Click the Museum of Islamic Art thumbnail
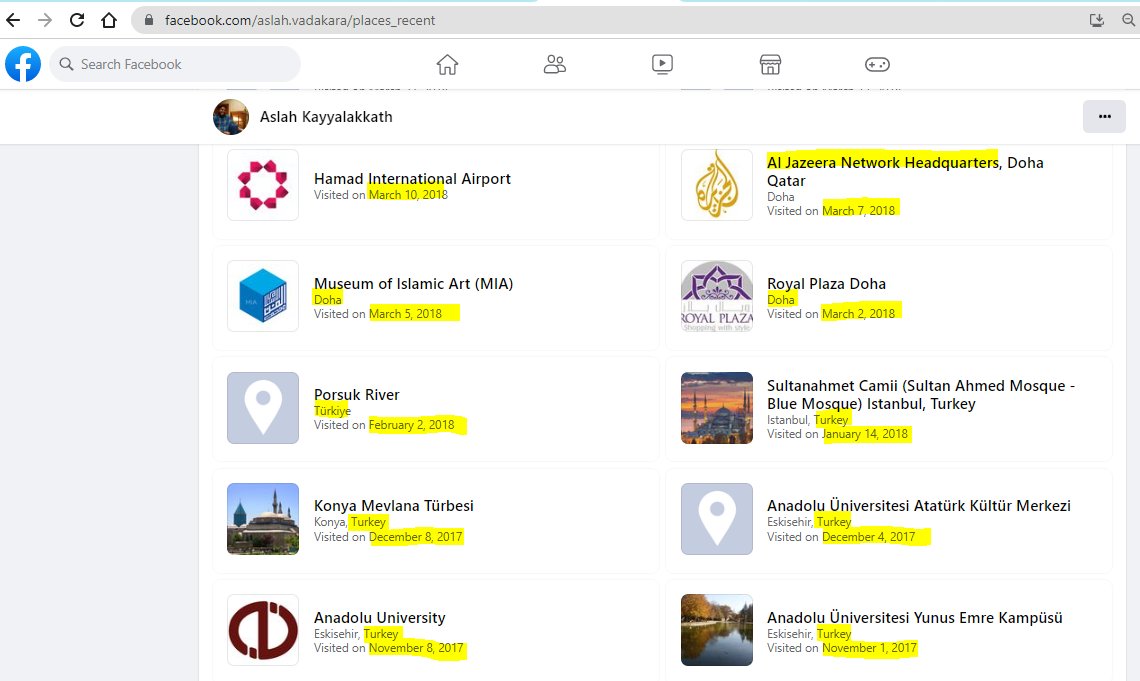Screen dimensions: 1140x681 tap(263, 296)
